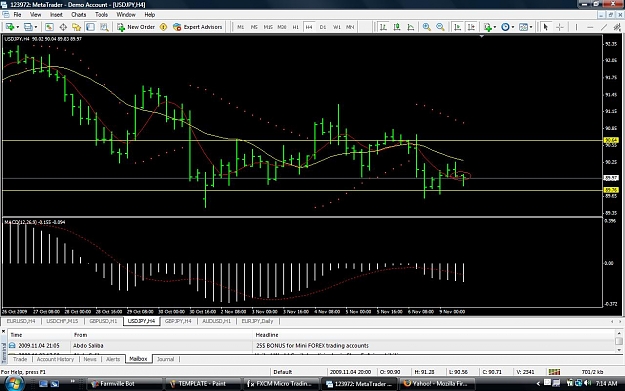
Task: Switch to EURJPY,Daily chart tab
Action: 257,321
